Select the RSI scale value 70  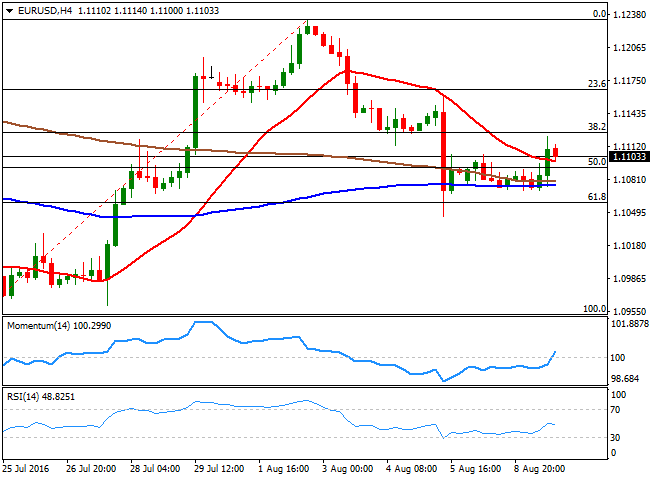[616, 410]
